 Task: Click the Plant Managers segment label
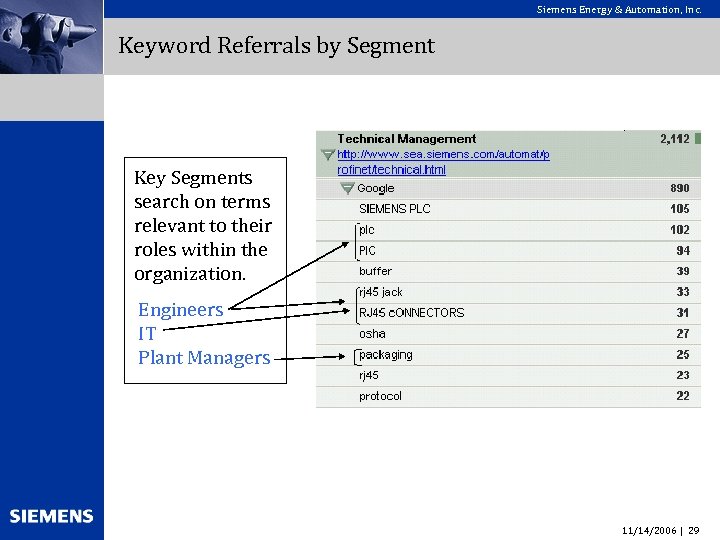[x=204, y=358]
